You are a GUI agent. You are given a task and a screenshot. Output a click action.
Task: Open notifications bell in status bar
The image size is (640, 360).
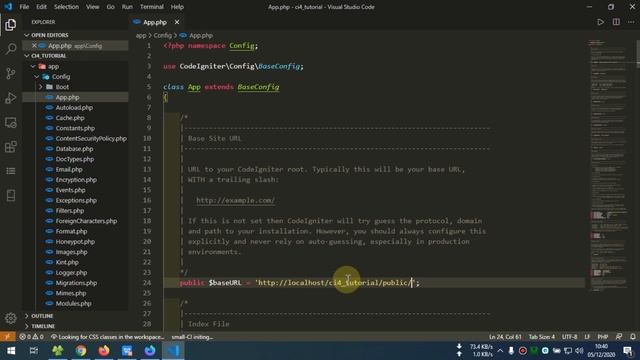633,337
